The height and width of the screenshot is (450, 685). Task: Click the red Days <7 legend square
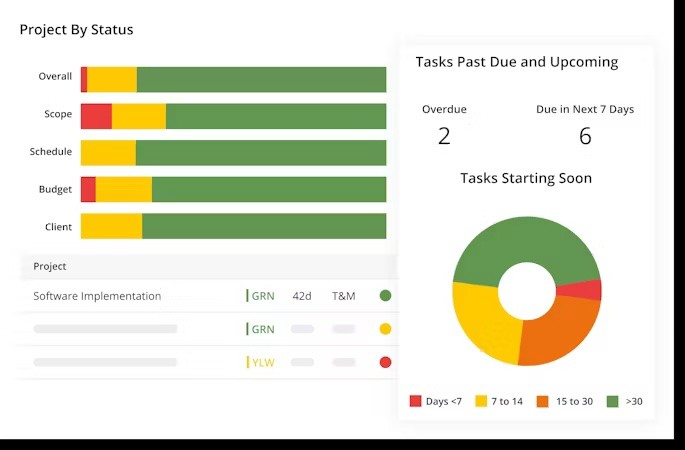pos(415,401)
